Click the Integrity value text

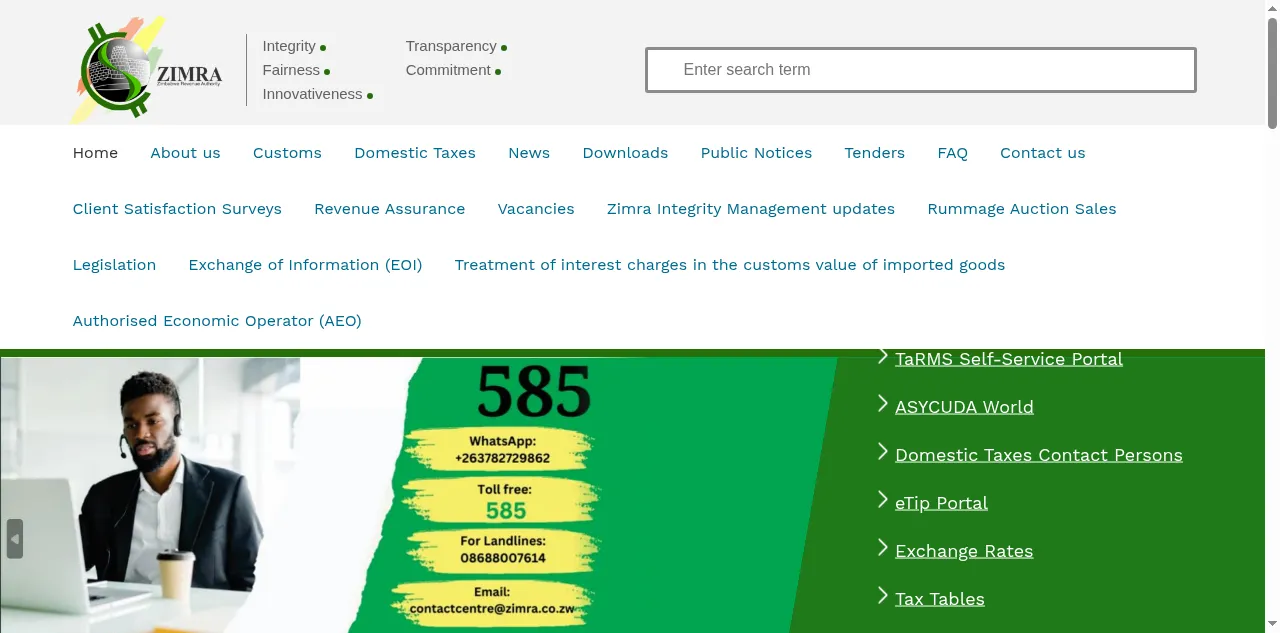pos(289,46)
